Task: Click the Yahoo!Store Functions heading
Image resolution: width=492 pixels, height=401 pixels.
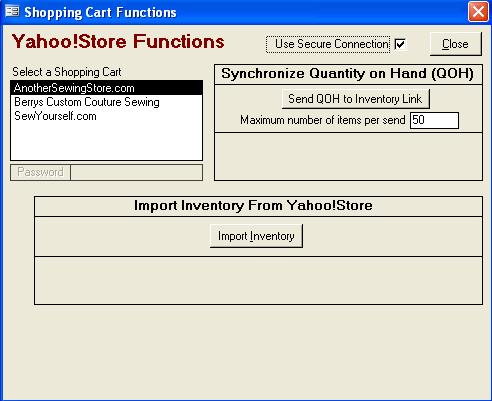Action: 118,42
